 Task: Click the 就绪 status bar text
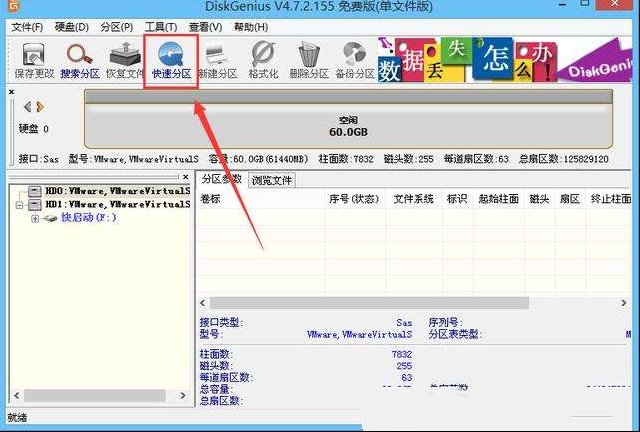pyautogui.click(x=17, y=417)
